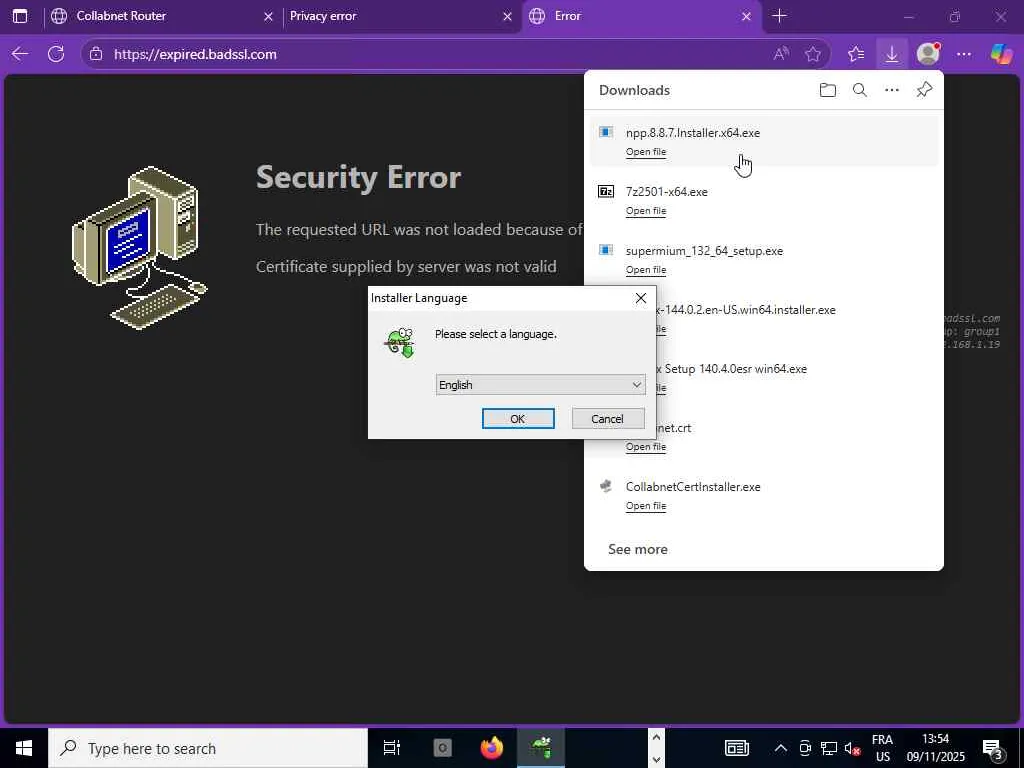The height and width of the screenshot is (768, 1024).
Task: Open file for supermium_132_64_setup.exe
Action: click(x=646, y=270)
